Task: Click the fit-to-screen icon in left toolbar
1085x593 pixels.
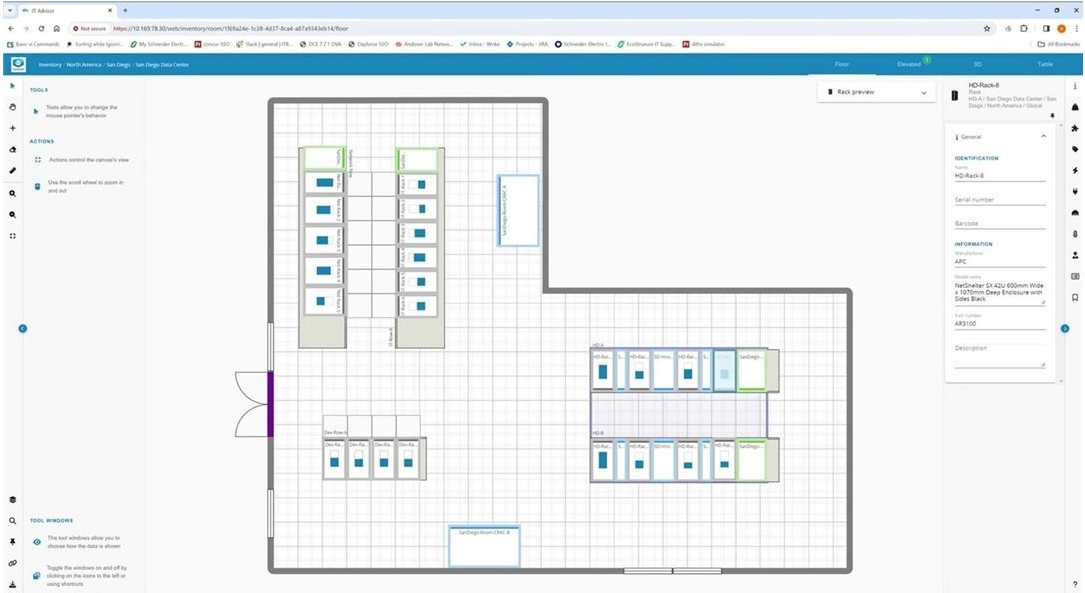Action: click(x=13, y=236)
